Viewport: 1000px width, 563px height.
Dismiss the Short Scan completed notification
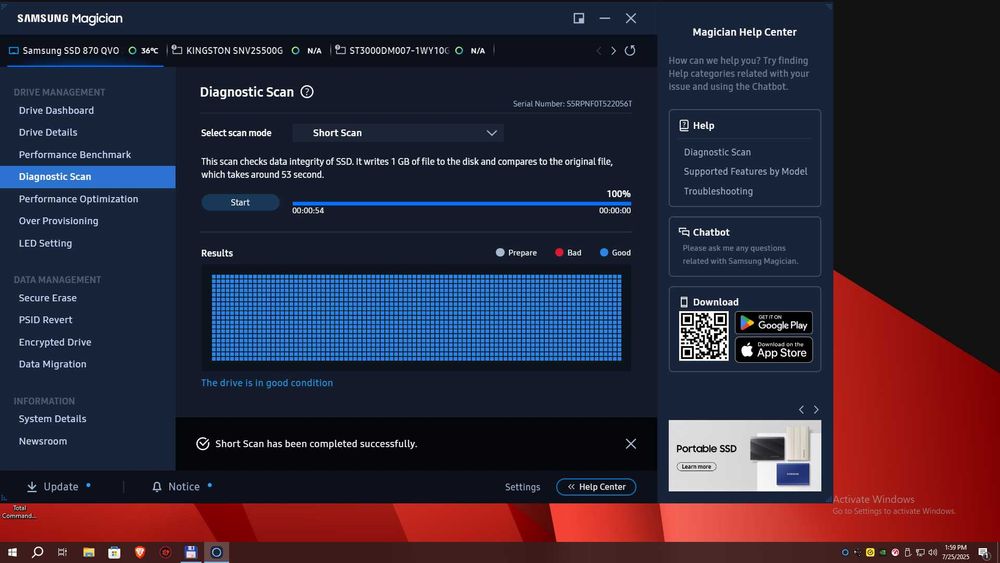[x=630, y=444]
